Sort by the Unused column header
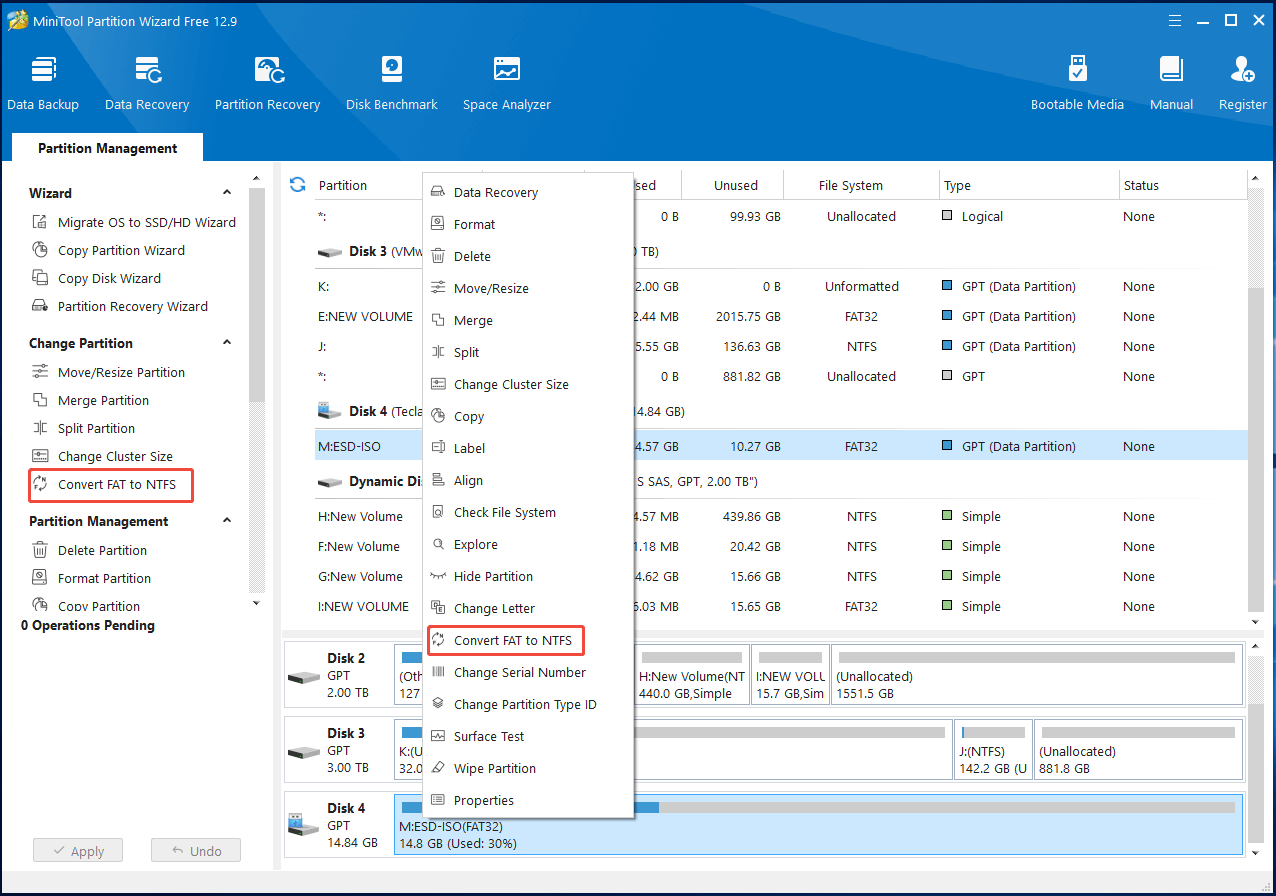Viewport: 1276px width, 896px height. [735, 185]
